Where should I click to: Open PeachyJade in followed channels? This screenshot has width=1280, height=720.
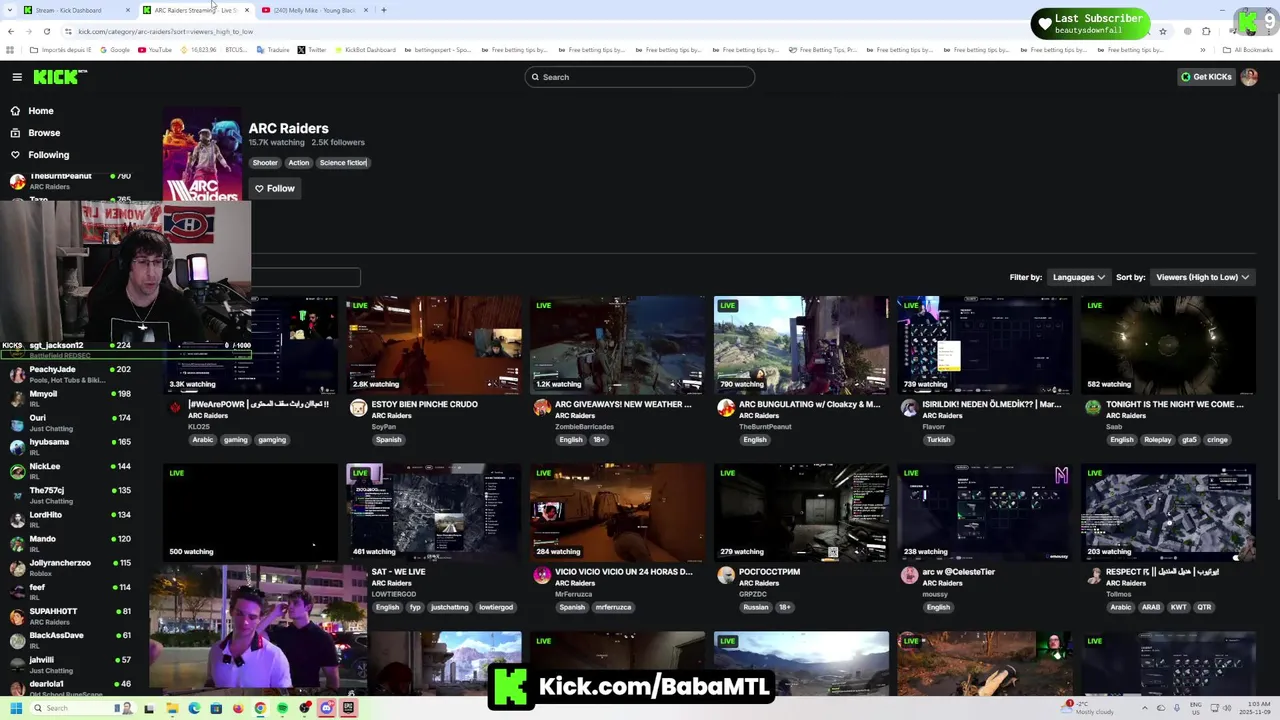70,374
